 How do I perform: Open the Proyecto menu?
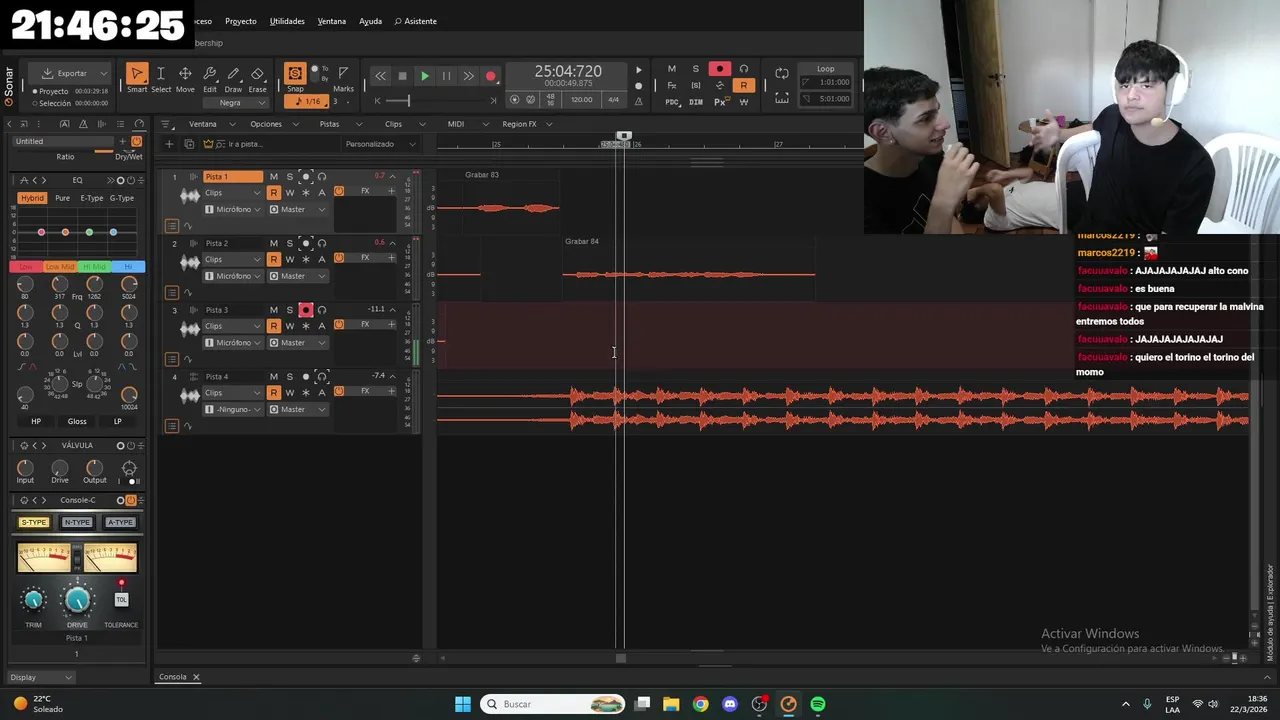(240, 21)
